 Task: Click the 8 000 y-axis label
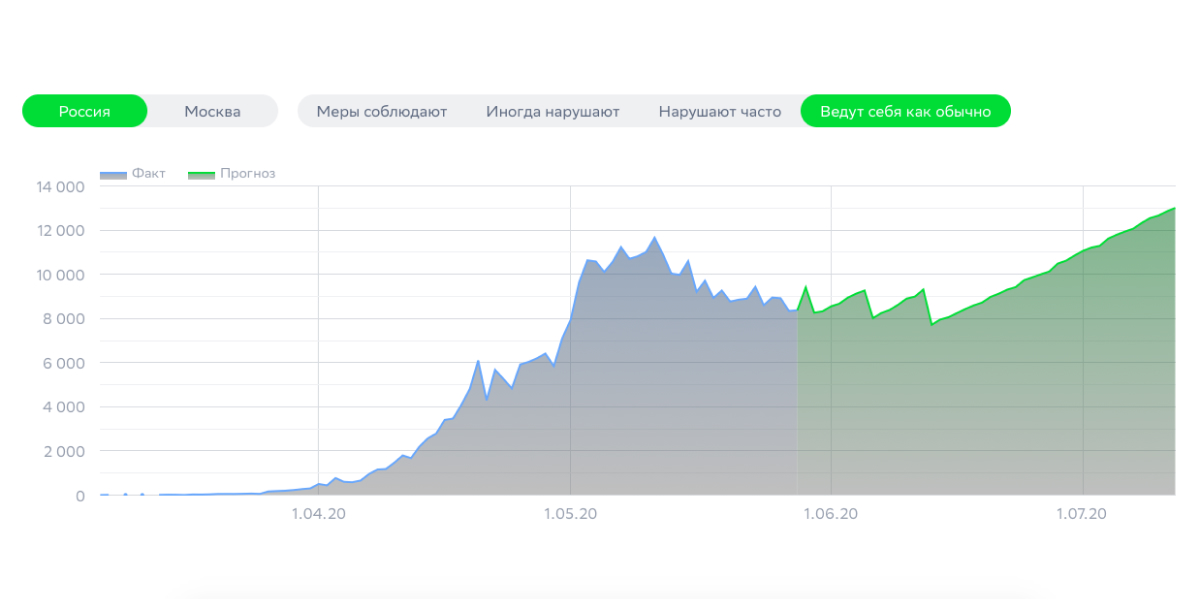coord(63,319)
